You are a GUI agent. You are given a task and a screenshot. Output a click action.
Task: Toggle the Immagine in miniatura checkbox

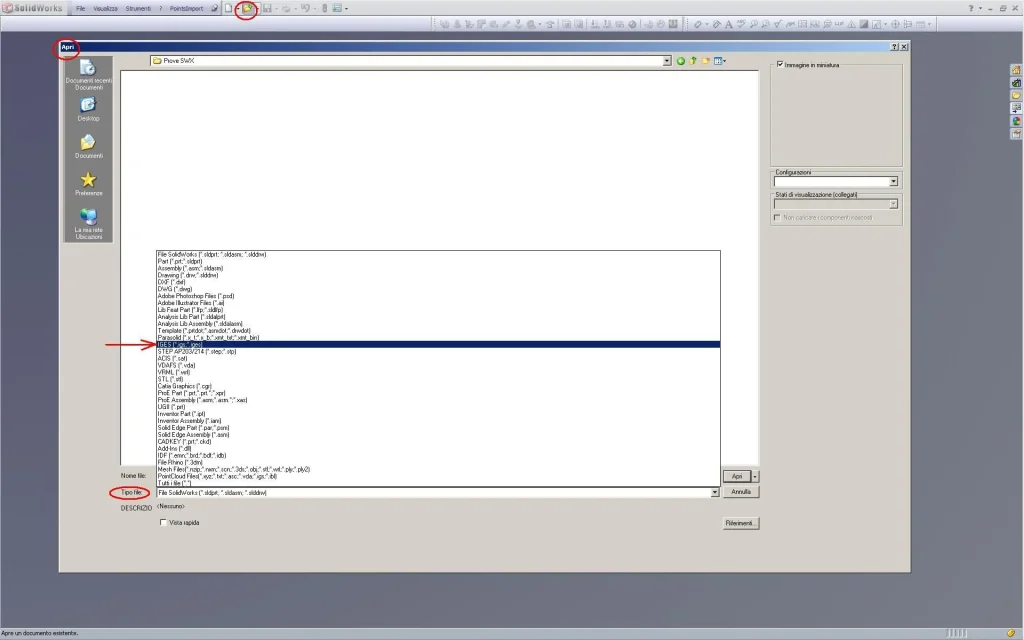point(780,65)
